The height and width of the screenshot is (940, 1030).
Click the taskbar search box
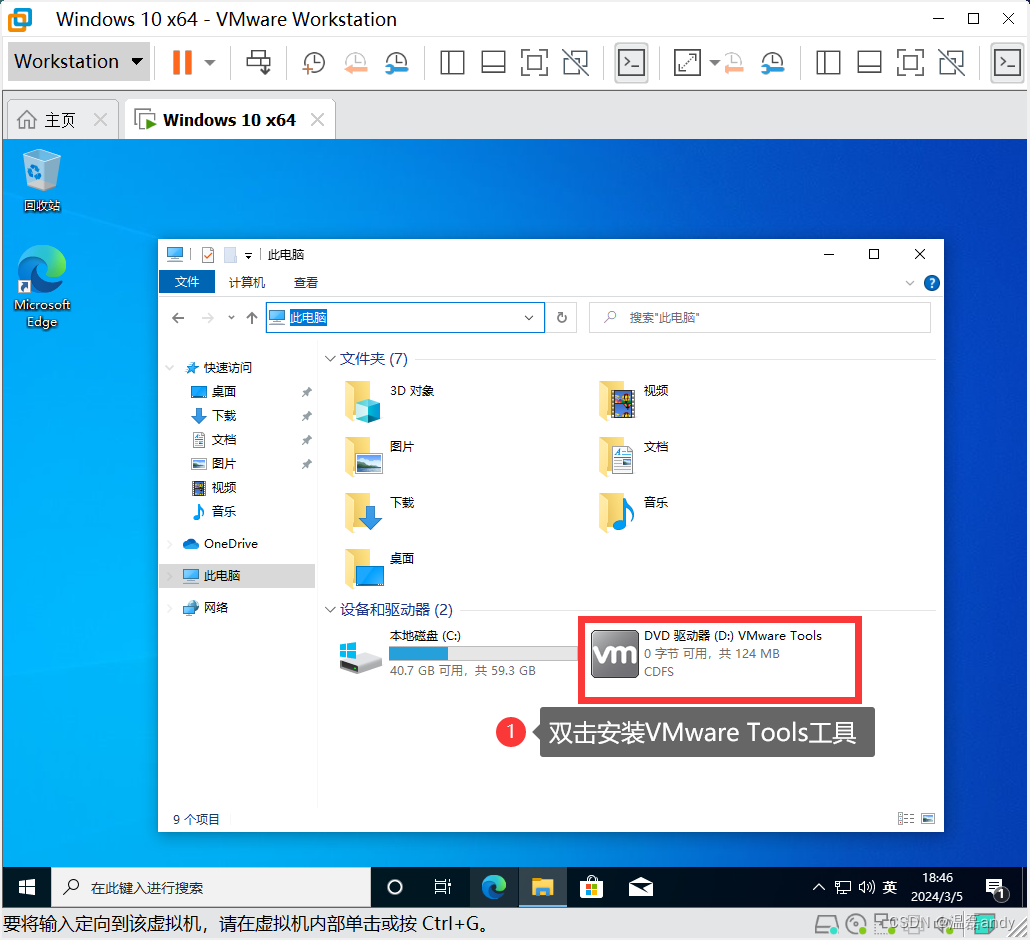211,888
